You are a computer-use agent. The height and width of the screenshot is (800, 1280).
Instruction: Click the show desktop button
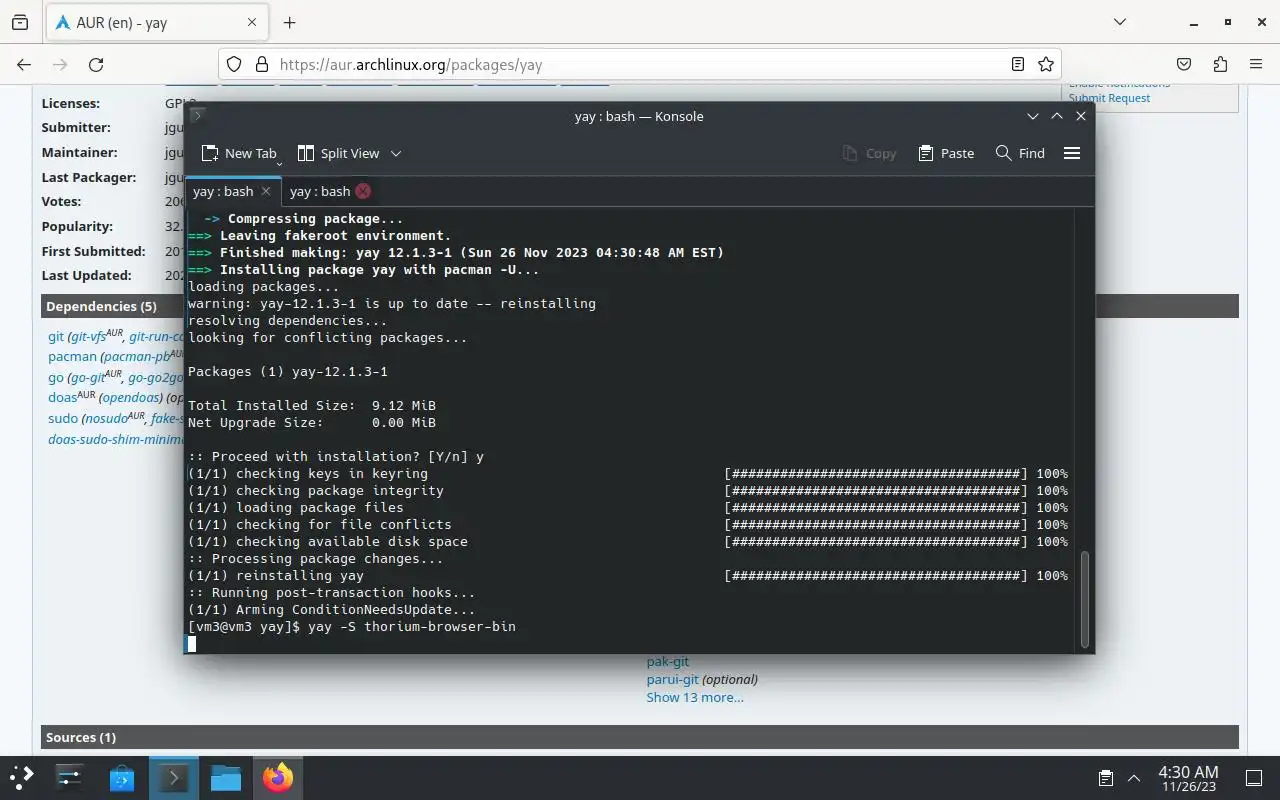(1254, 778)
